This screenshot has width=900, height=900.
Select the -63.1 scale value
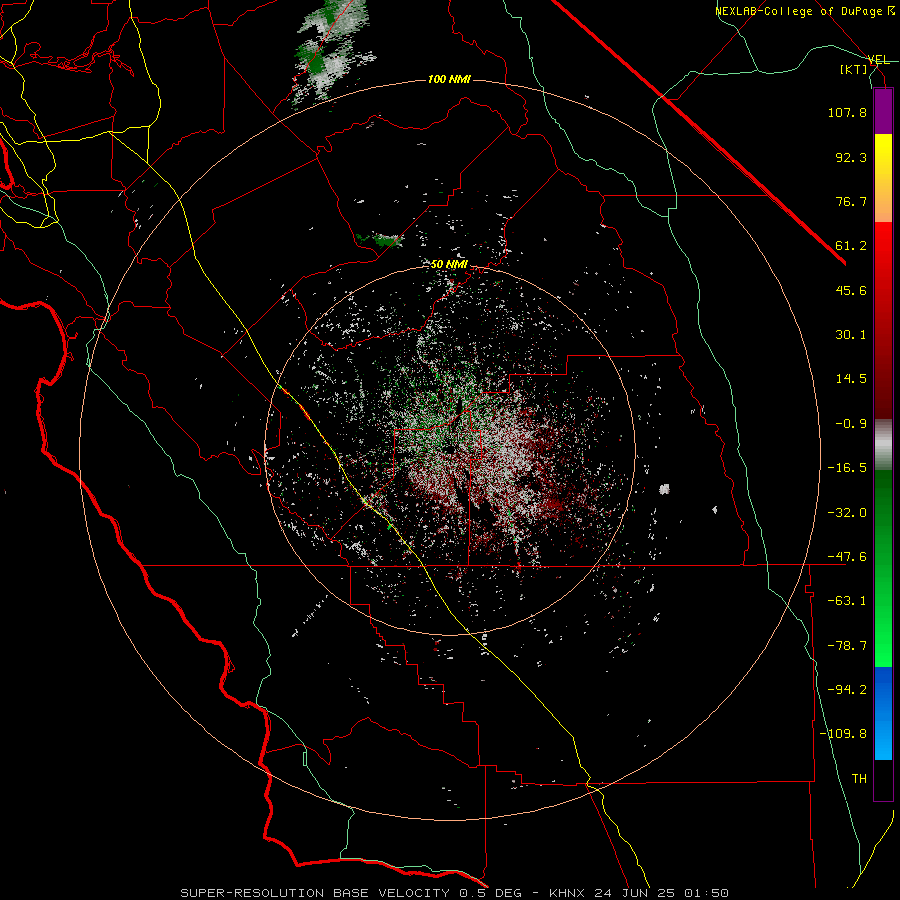point(847,601)
